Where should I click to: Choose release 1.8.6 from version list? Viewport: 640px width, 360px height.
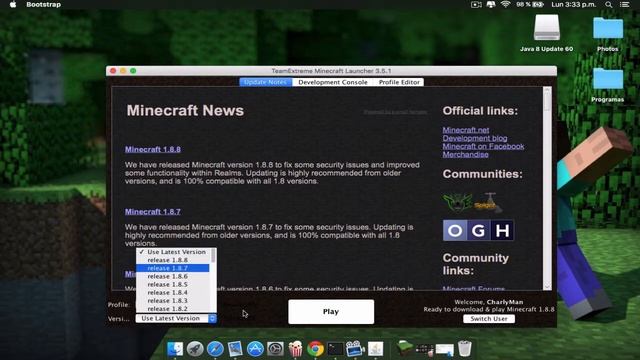(x=173, y=276)
